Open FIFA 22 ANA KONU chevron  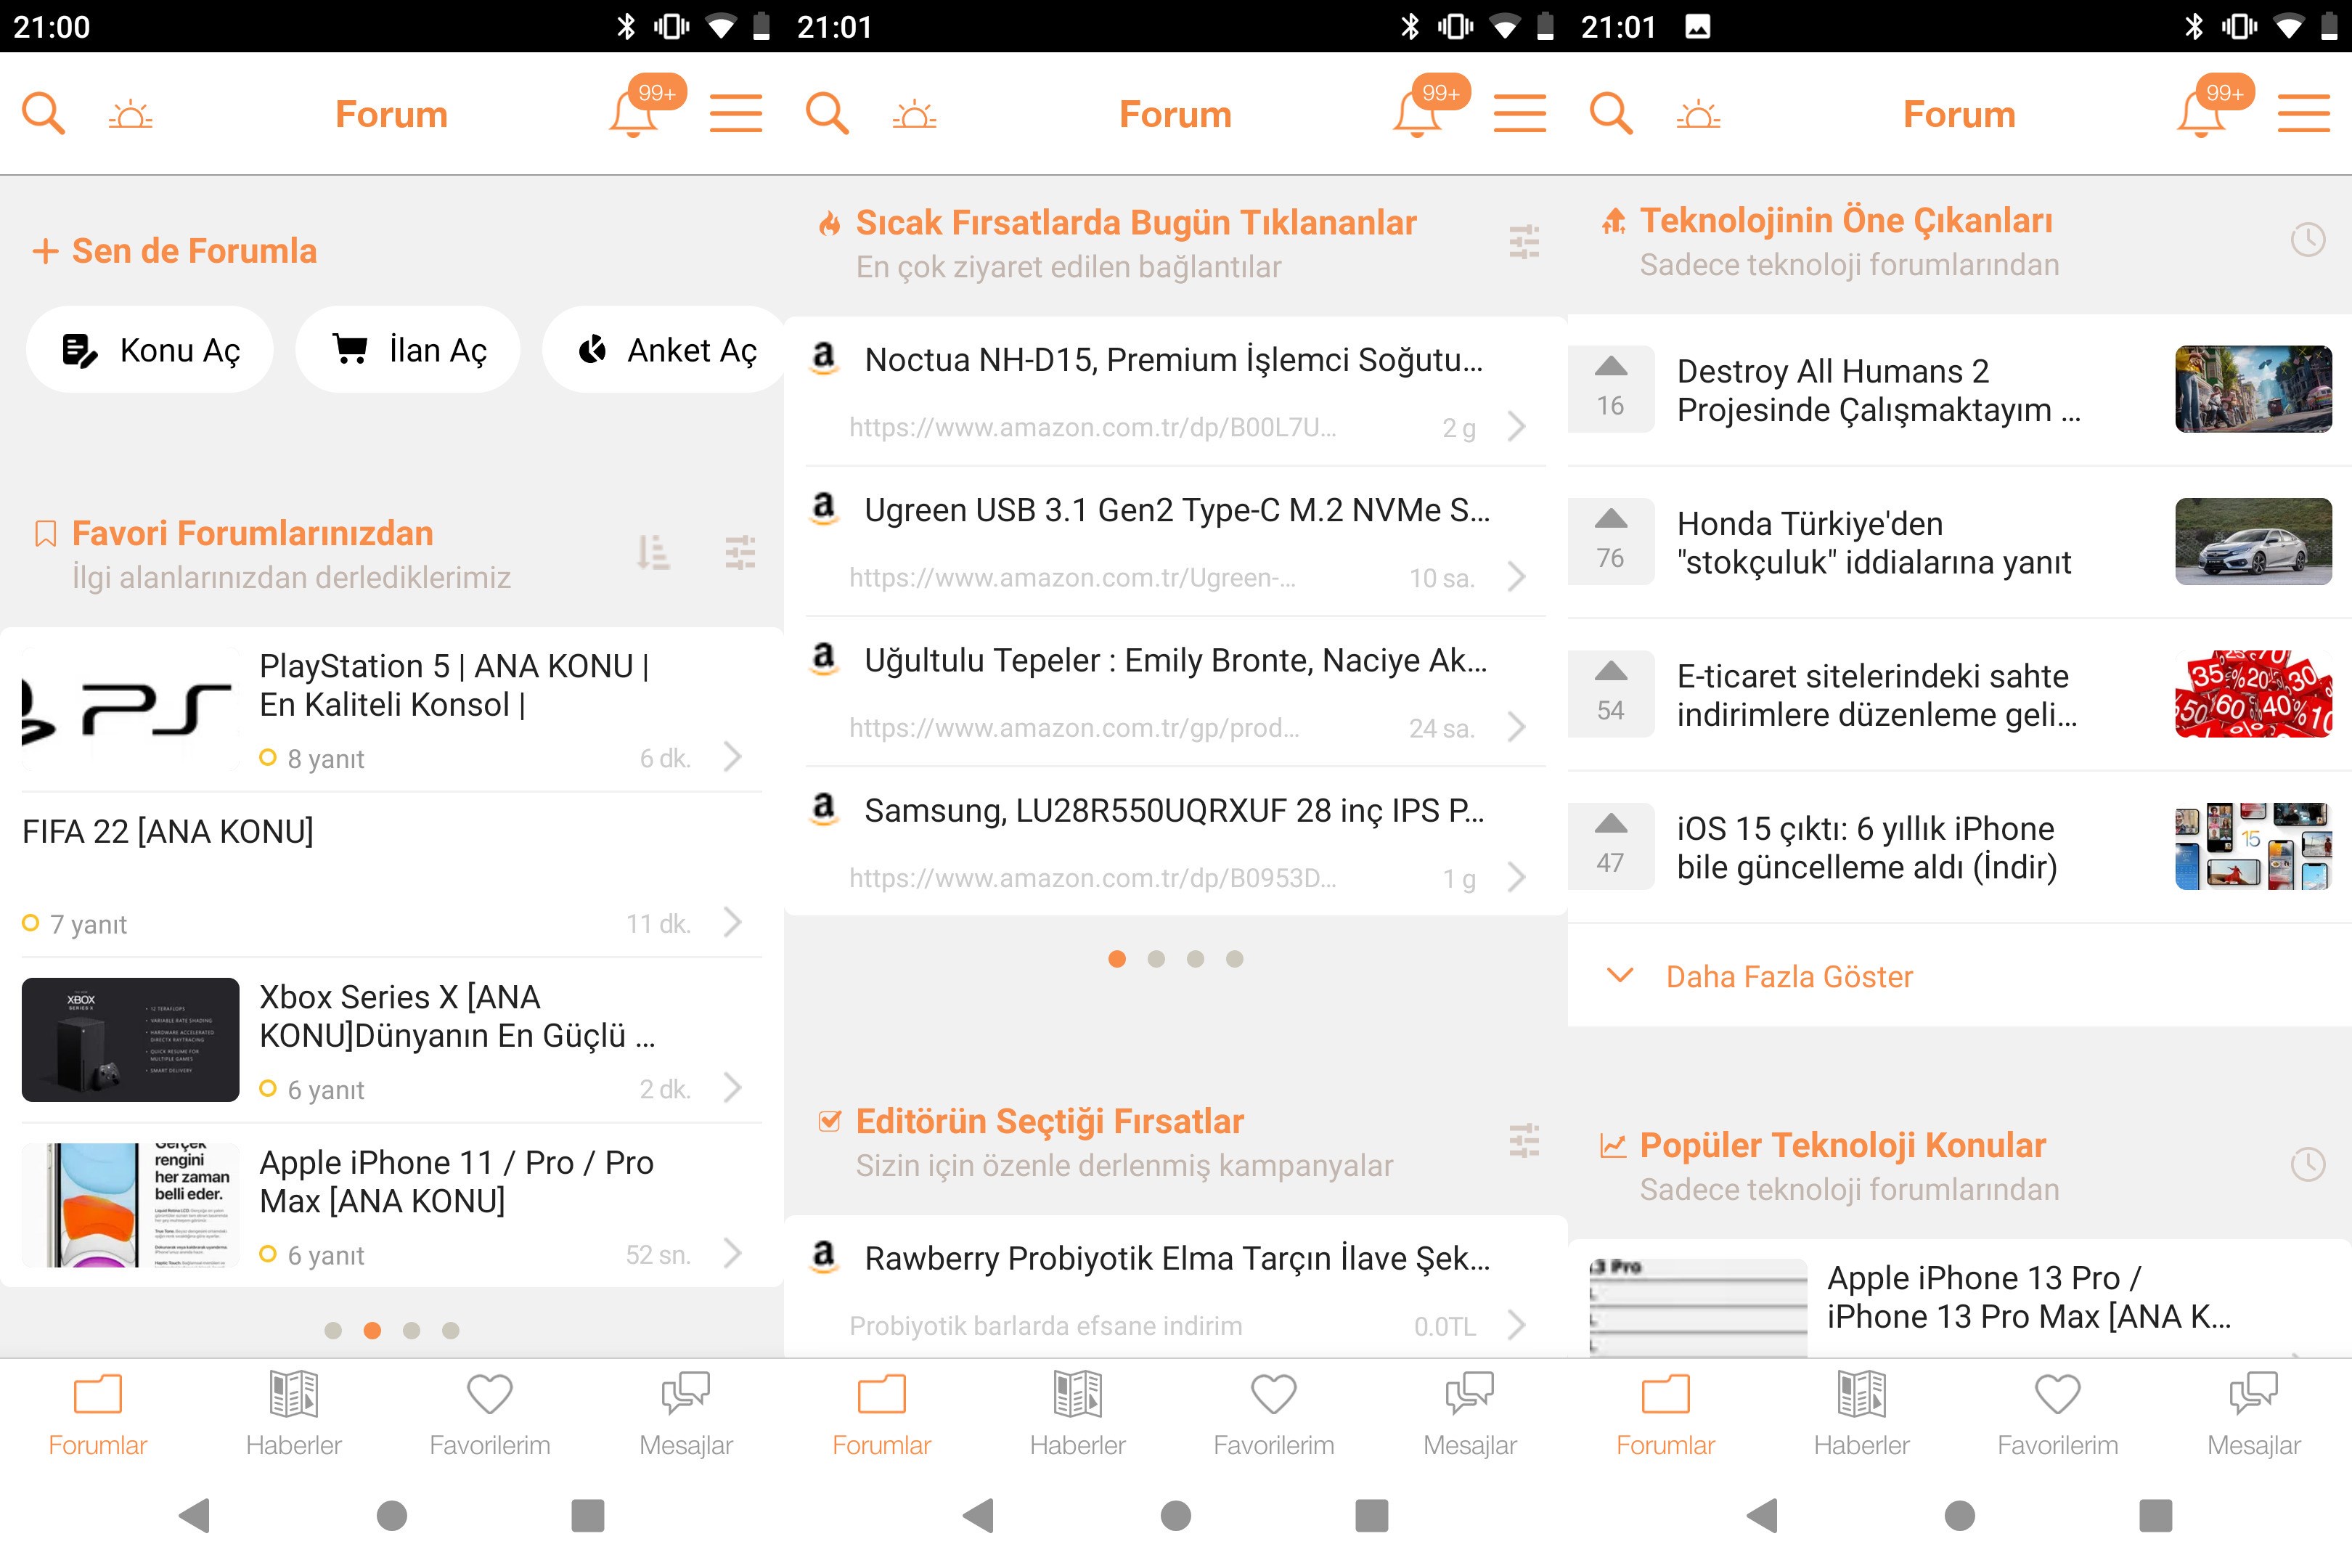tap(733, 922)
